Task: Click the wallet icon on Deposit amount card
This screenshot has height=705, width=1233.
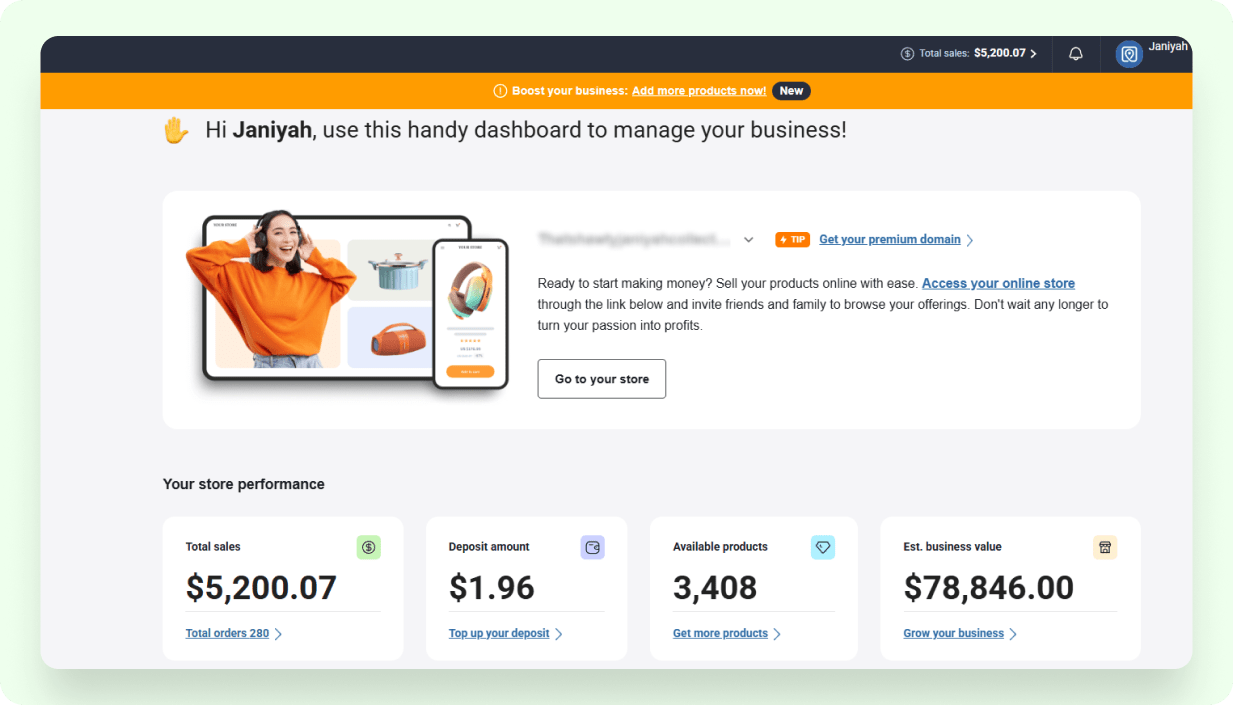Action: pos(593,547)
